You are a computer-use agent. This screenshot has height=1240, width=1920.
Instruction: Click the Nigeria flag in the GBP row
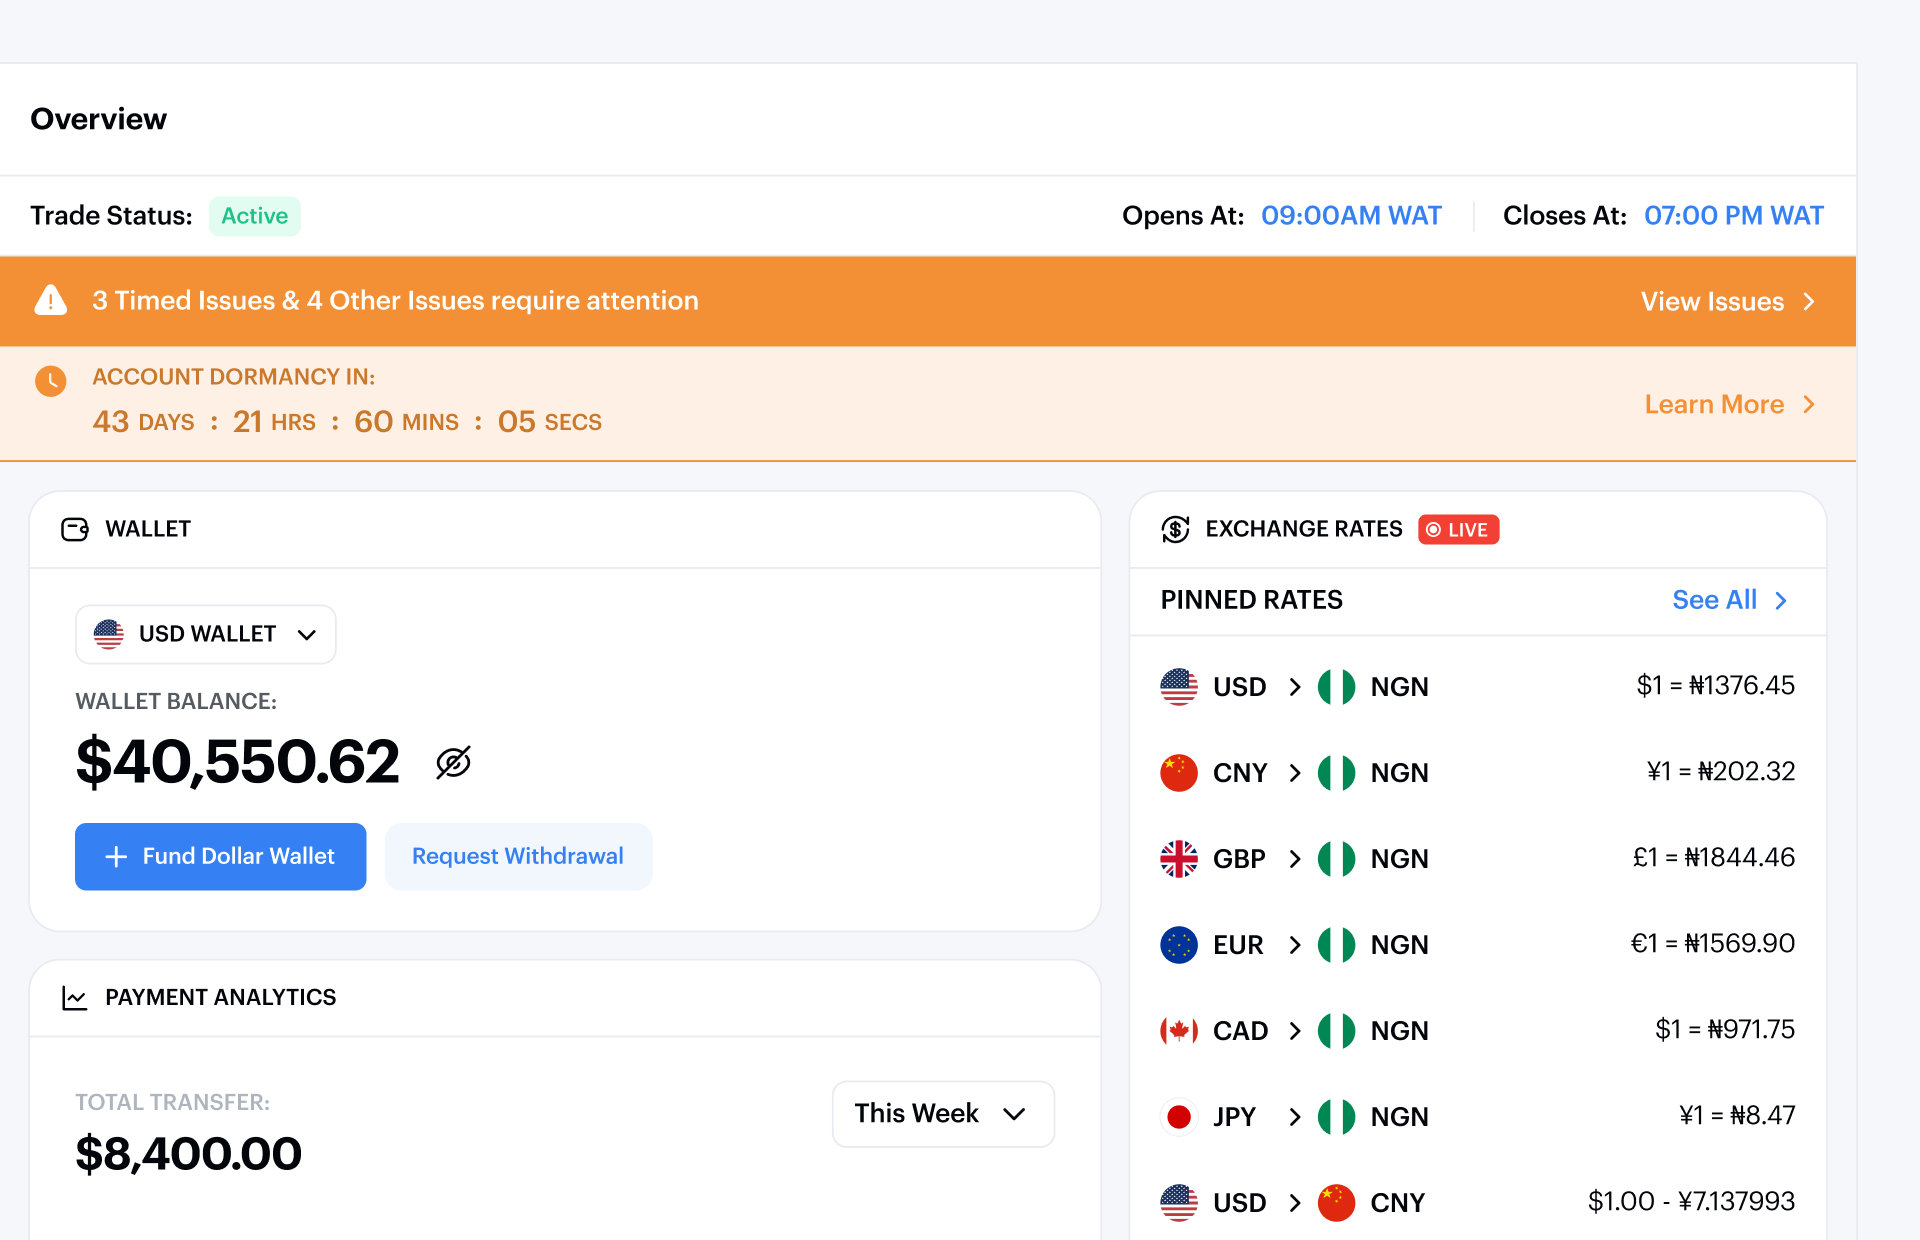1336,859
